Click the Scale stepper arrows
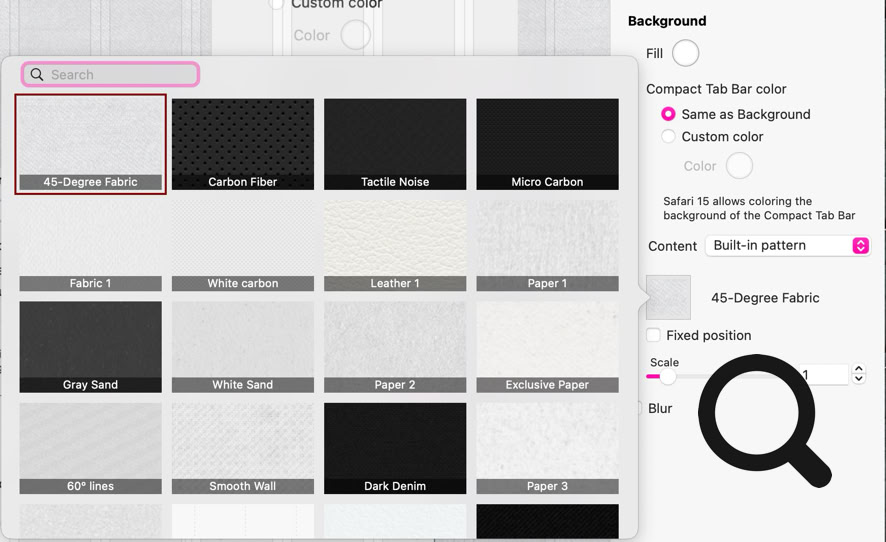The height and width of the screenshot is (542, 886). pos(858,374)
